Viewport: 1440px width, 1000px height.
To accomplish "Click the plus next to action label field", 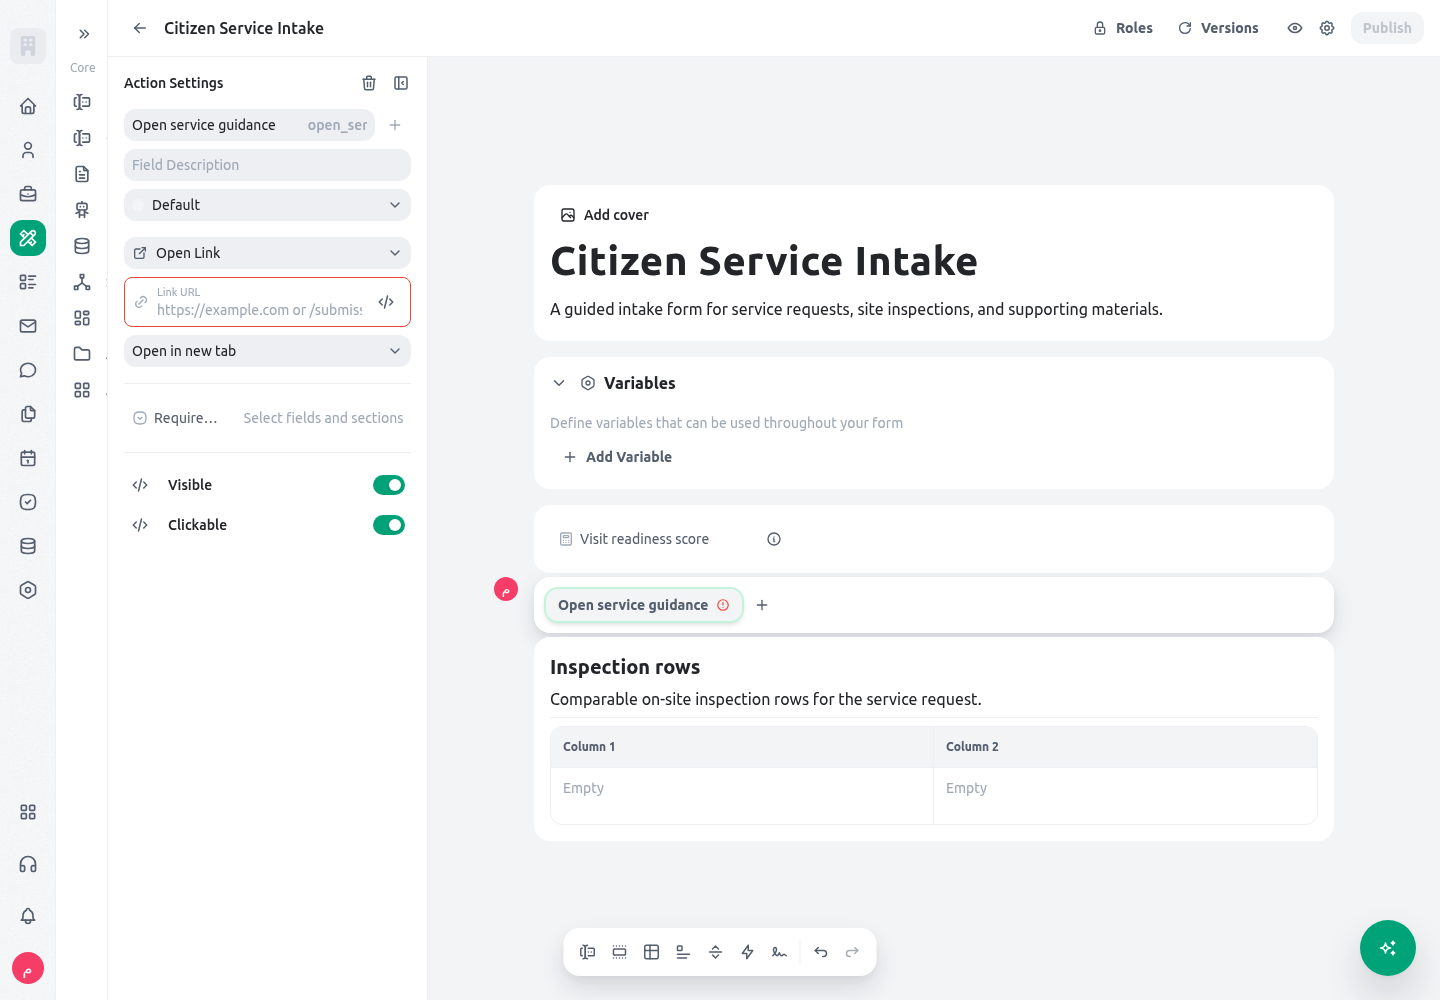I will pos(395,125).
